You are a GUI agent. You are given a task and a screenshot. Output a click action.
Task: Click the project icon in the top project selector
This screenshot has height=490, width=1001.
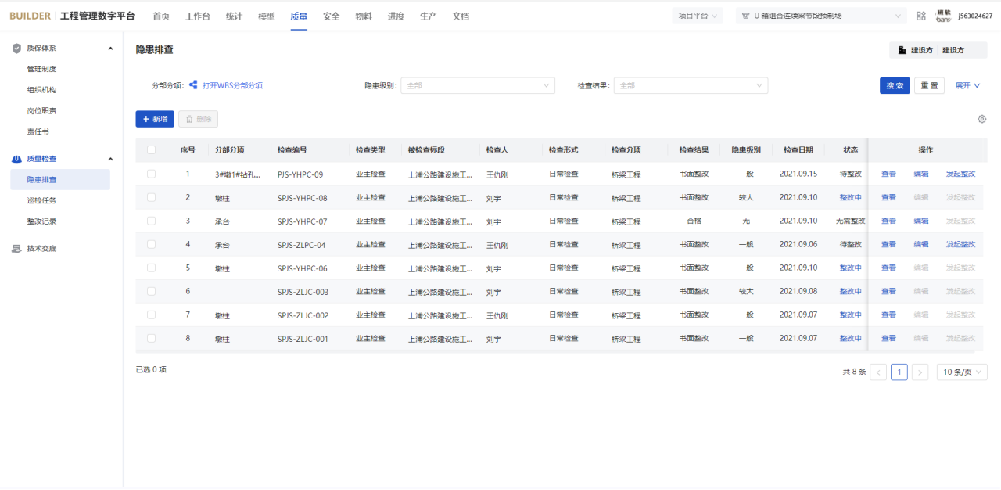tap(745, 16)
